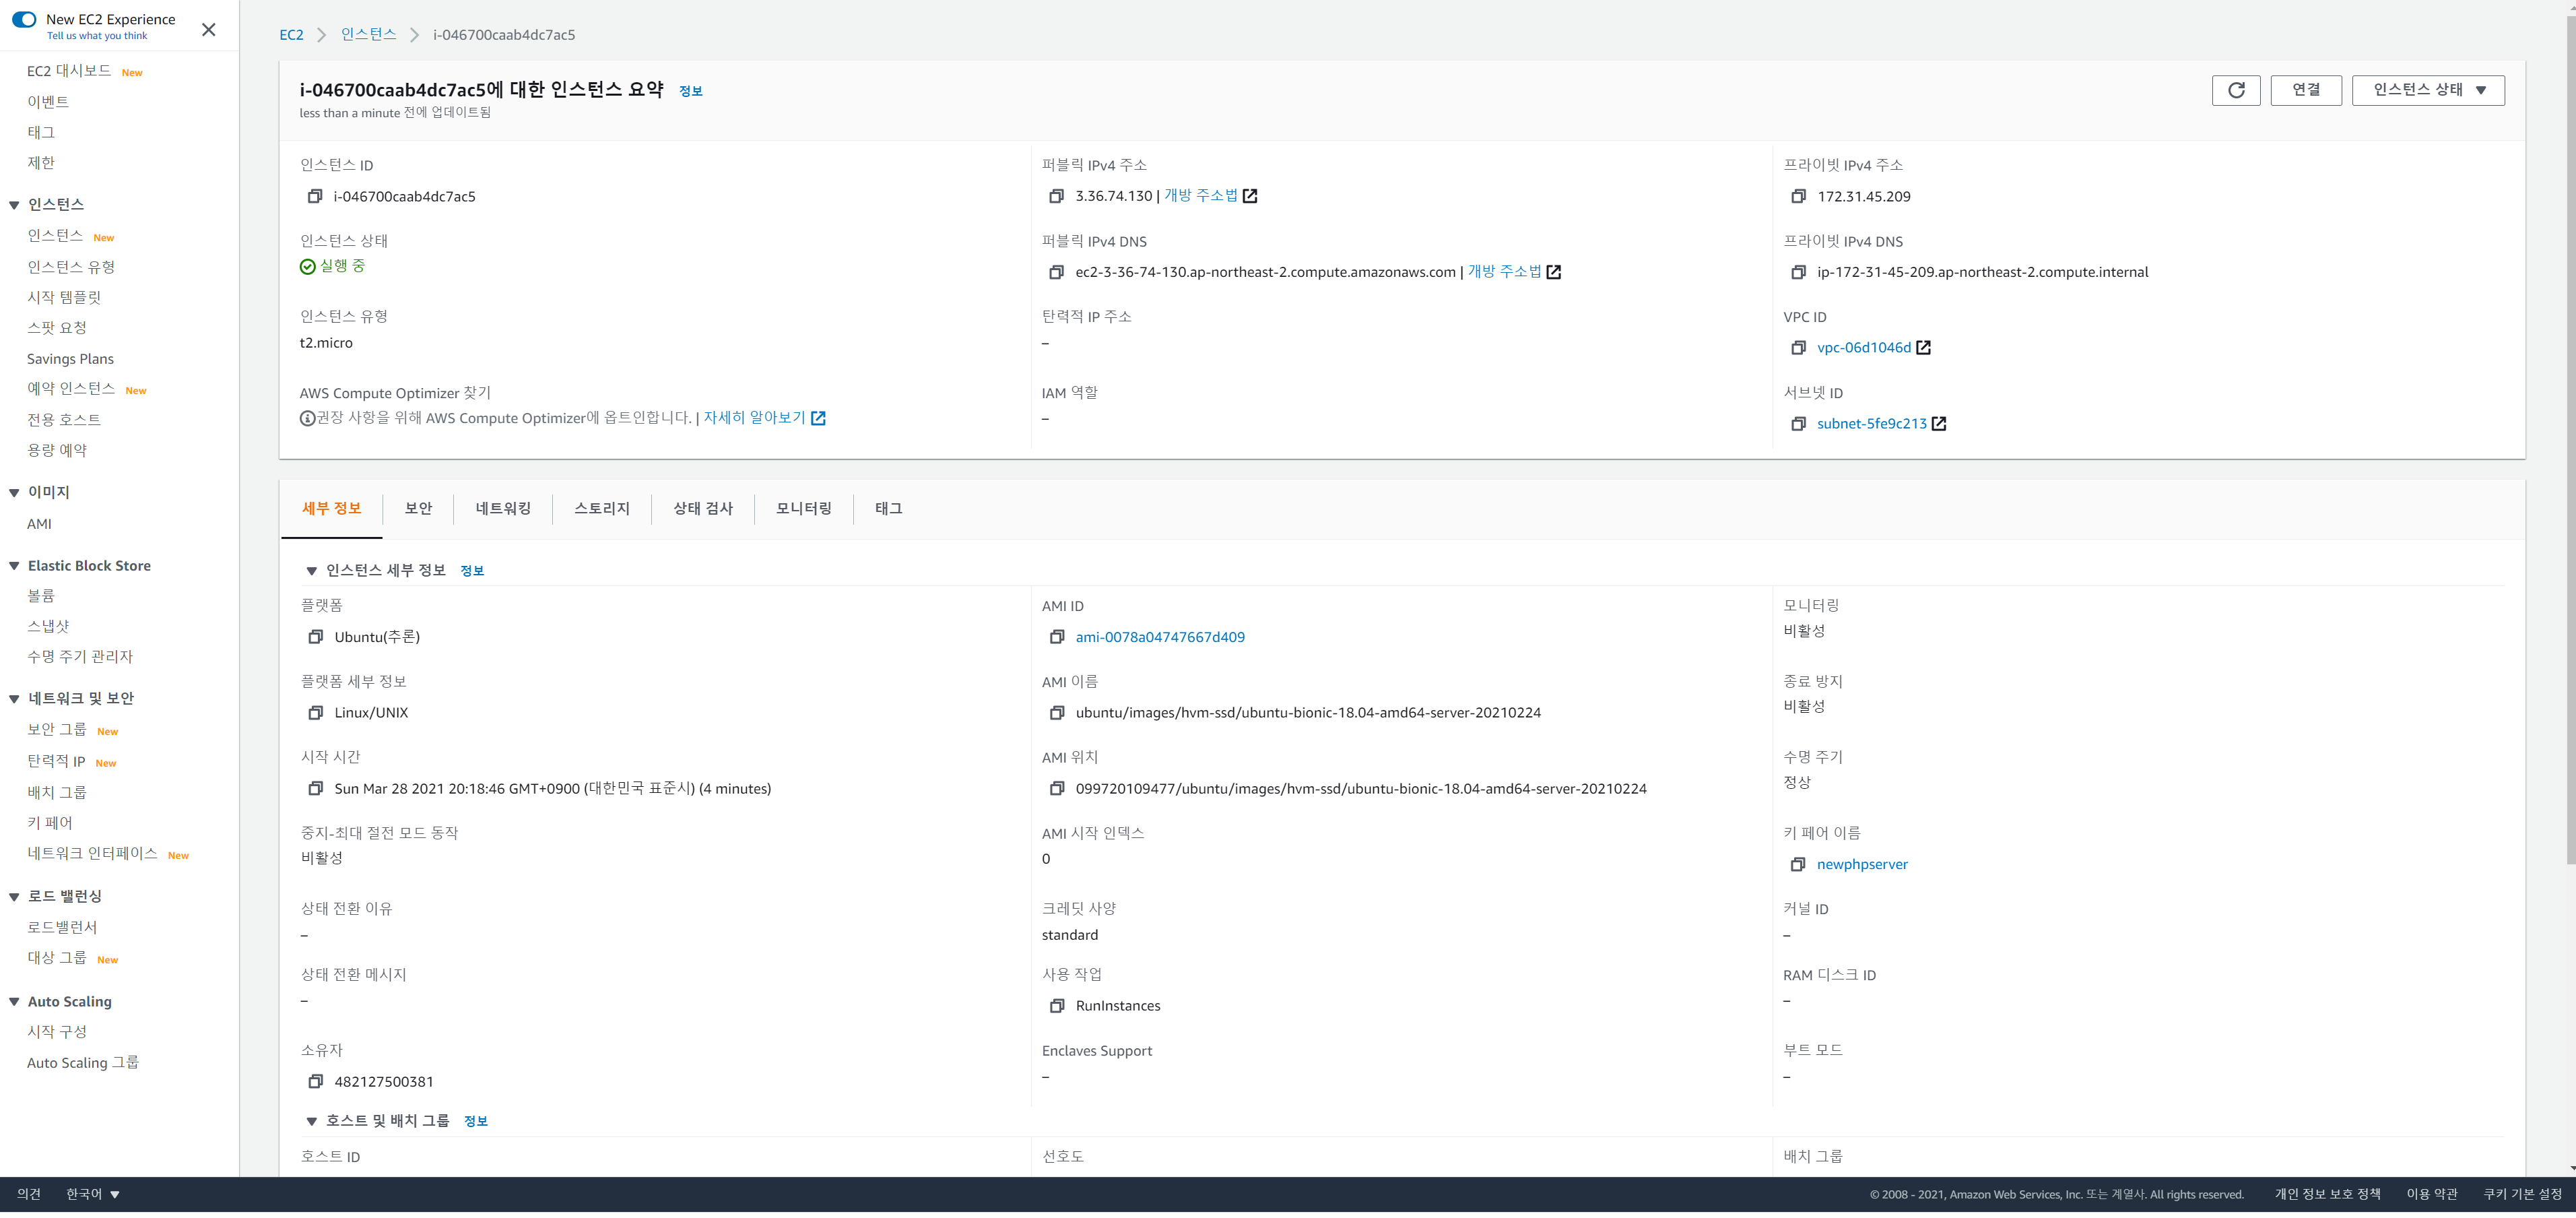2576x1218 pixels.
Task: Click the refresh icon button
Action: (x=2236, y=90)
